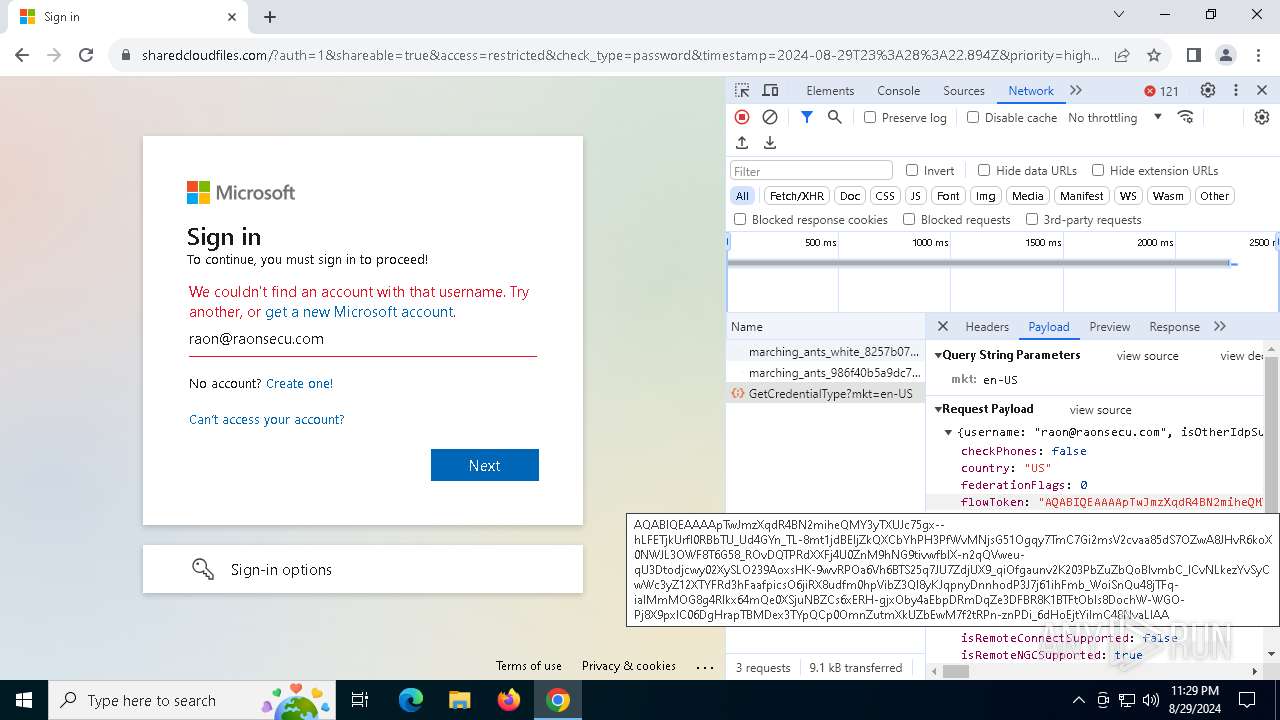This screenshot has width=1280, height=720.
Task: Switch to the Console panel
Action: pos(899,90)
